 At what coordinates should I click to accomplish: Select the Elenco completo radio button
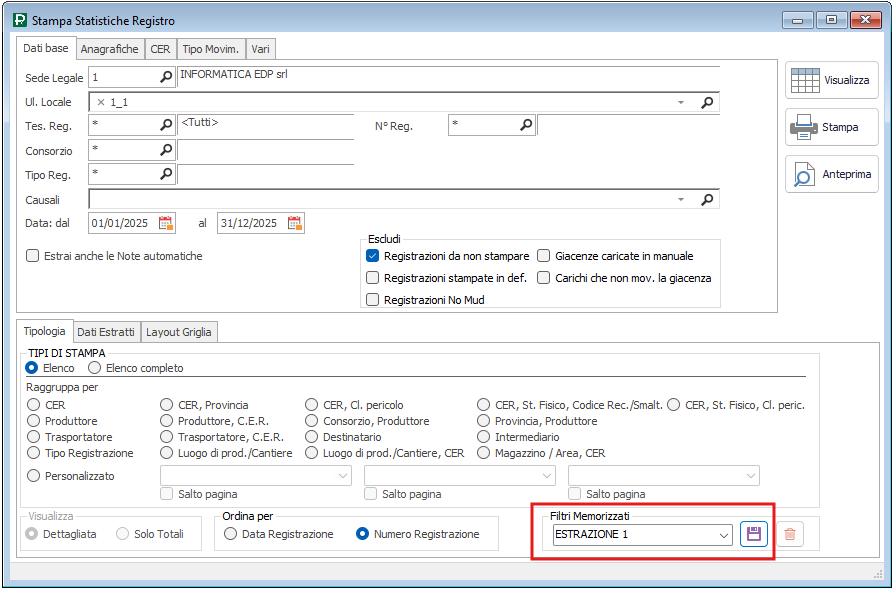click(96, 368)
